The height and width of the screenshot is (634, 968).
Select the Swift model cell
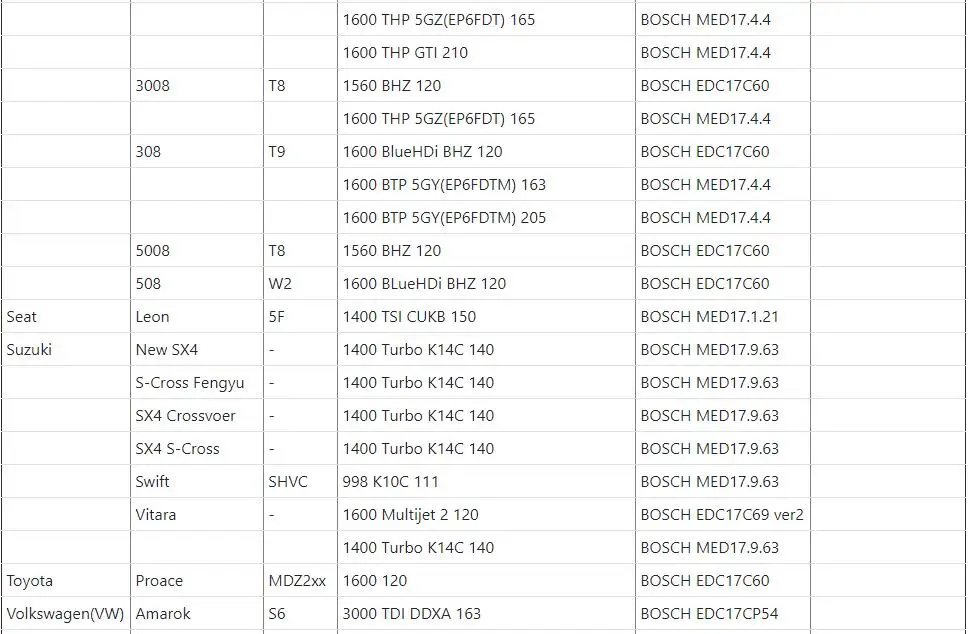[x=197, y=482]
